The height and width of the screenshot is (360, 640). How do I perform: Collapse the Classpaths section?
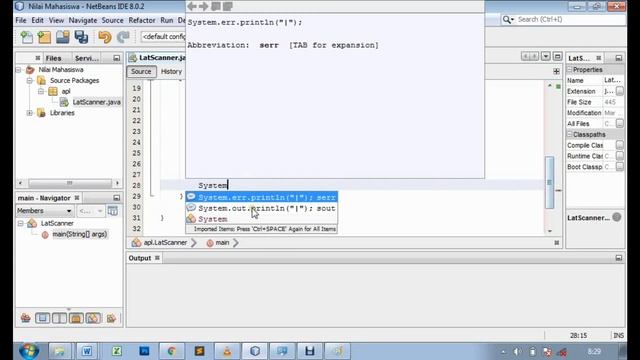click(x=570, y=134)
